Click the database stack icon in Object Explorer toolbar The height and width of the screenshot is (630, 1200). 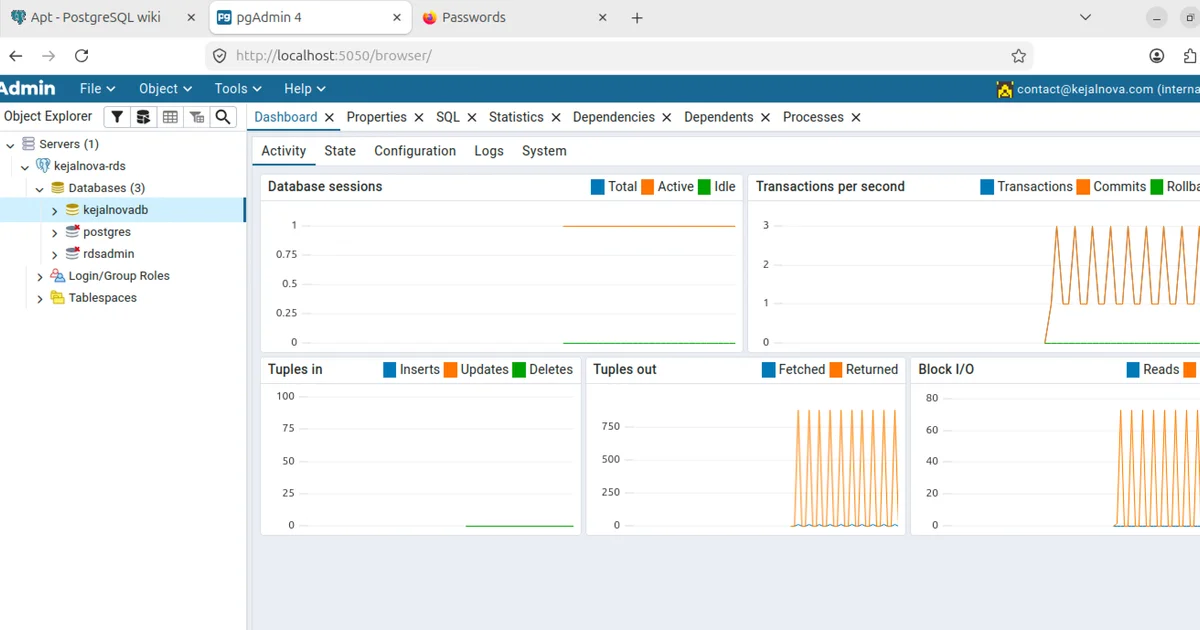click(144, 117)
